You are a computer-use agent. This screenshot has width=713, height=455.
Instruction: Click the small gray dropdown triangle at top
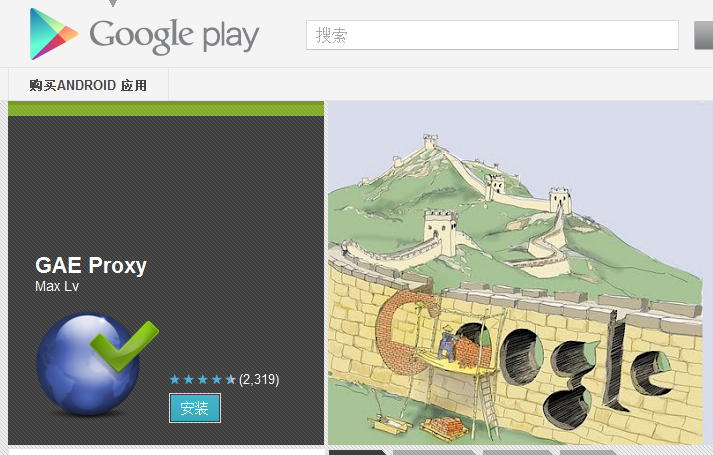[x=113, y=3]
